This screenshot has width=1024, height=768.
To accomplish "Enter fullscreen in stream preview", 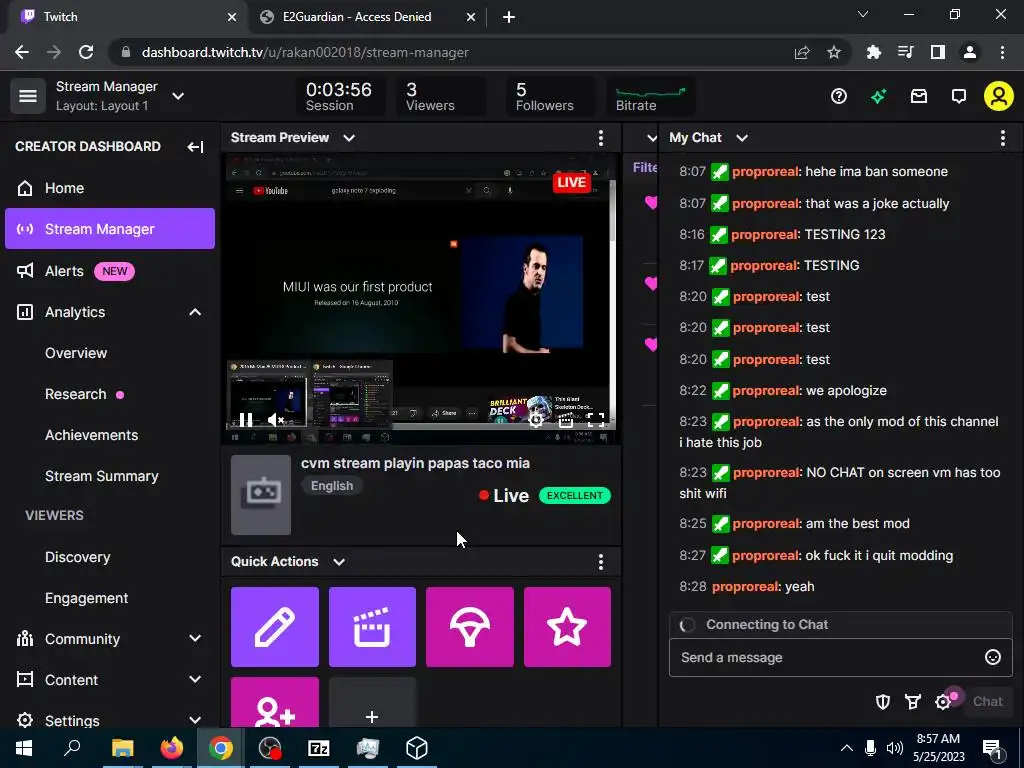I will coord(595,419).
